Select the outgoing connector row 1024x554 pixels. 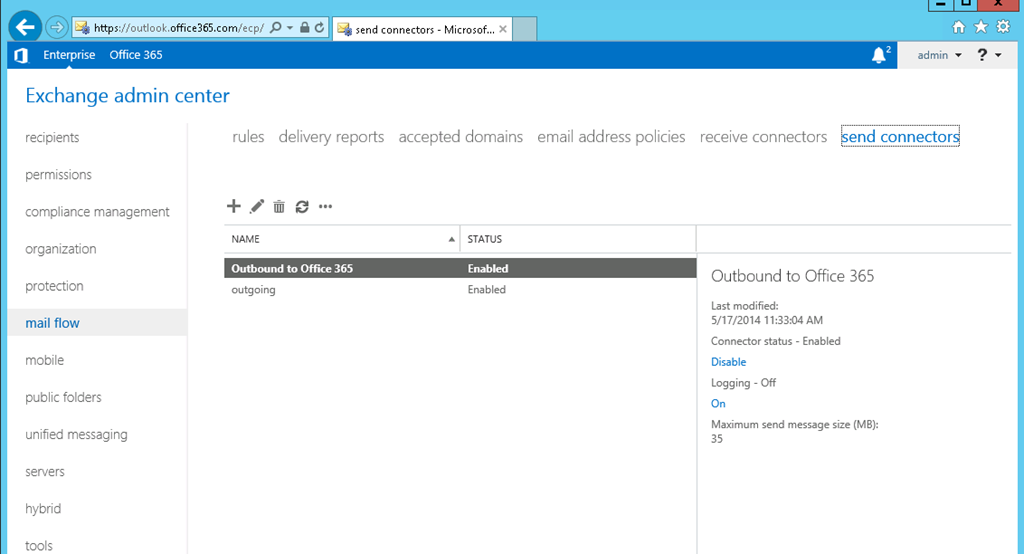(x=460, y=289)
